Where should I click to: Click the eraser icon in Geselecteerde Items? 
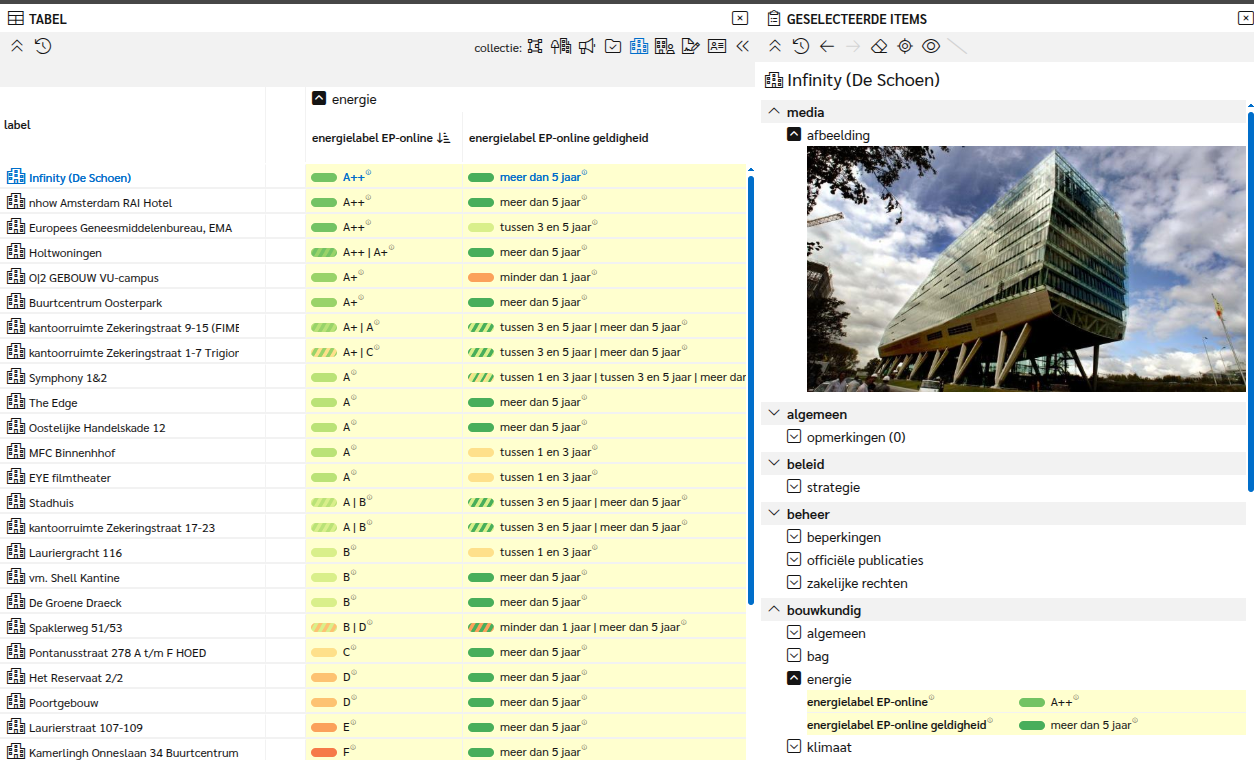(878, 46)
